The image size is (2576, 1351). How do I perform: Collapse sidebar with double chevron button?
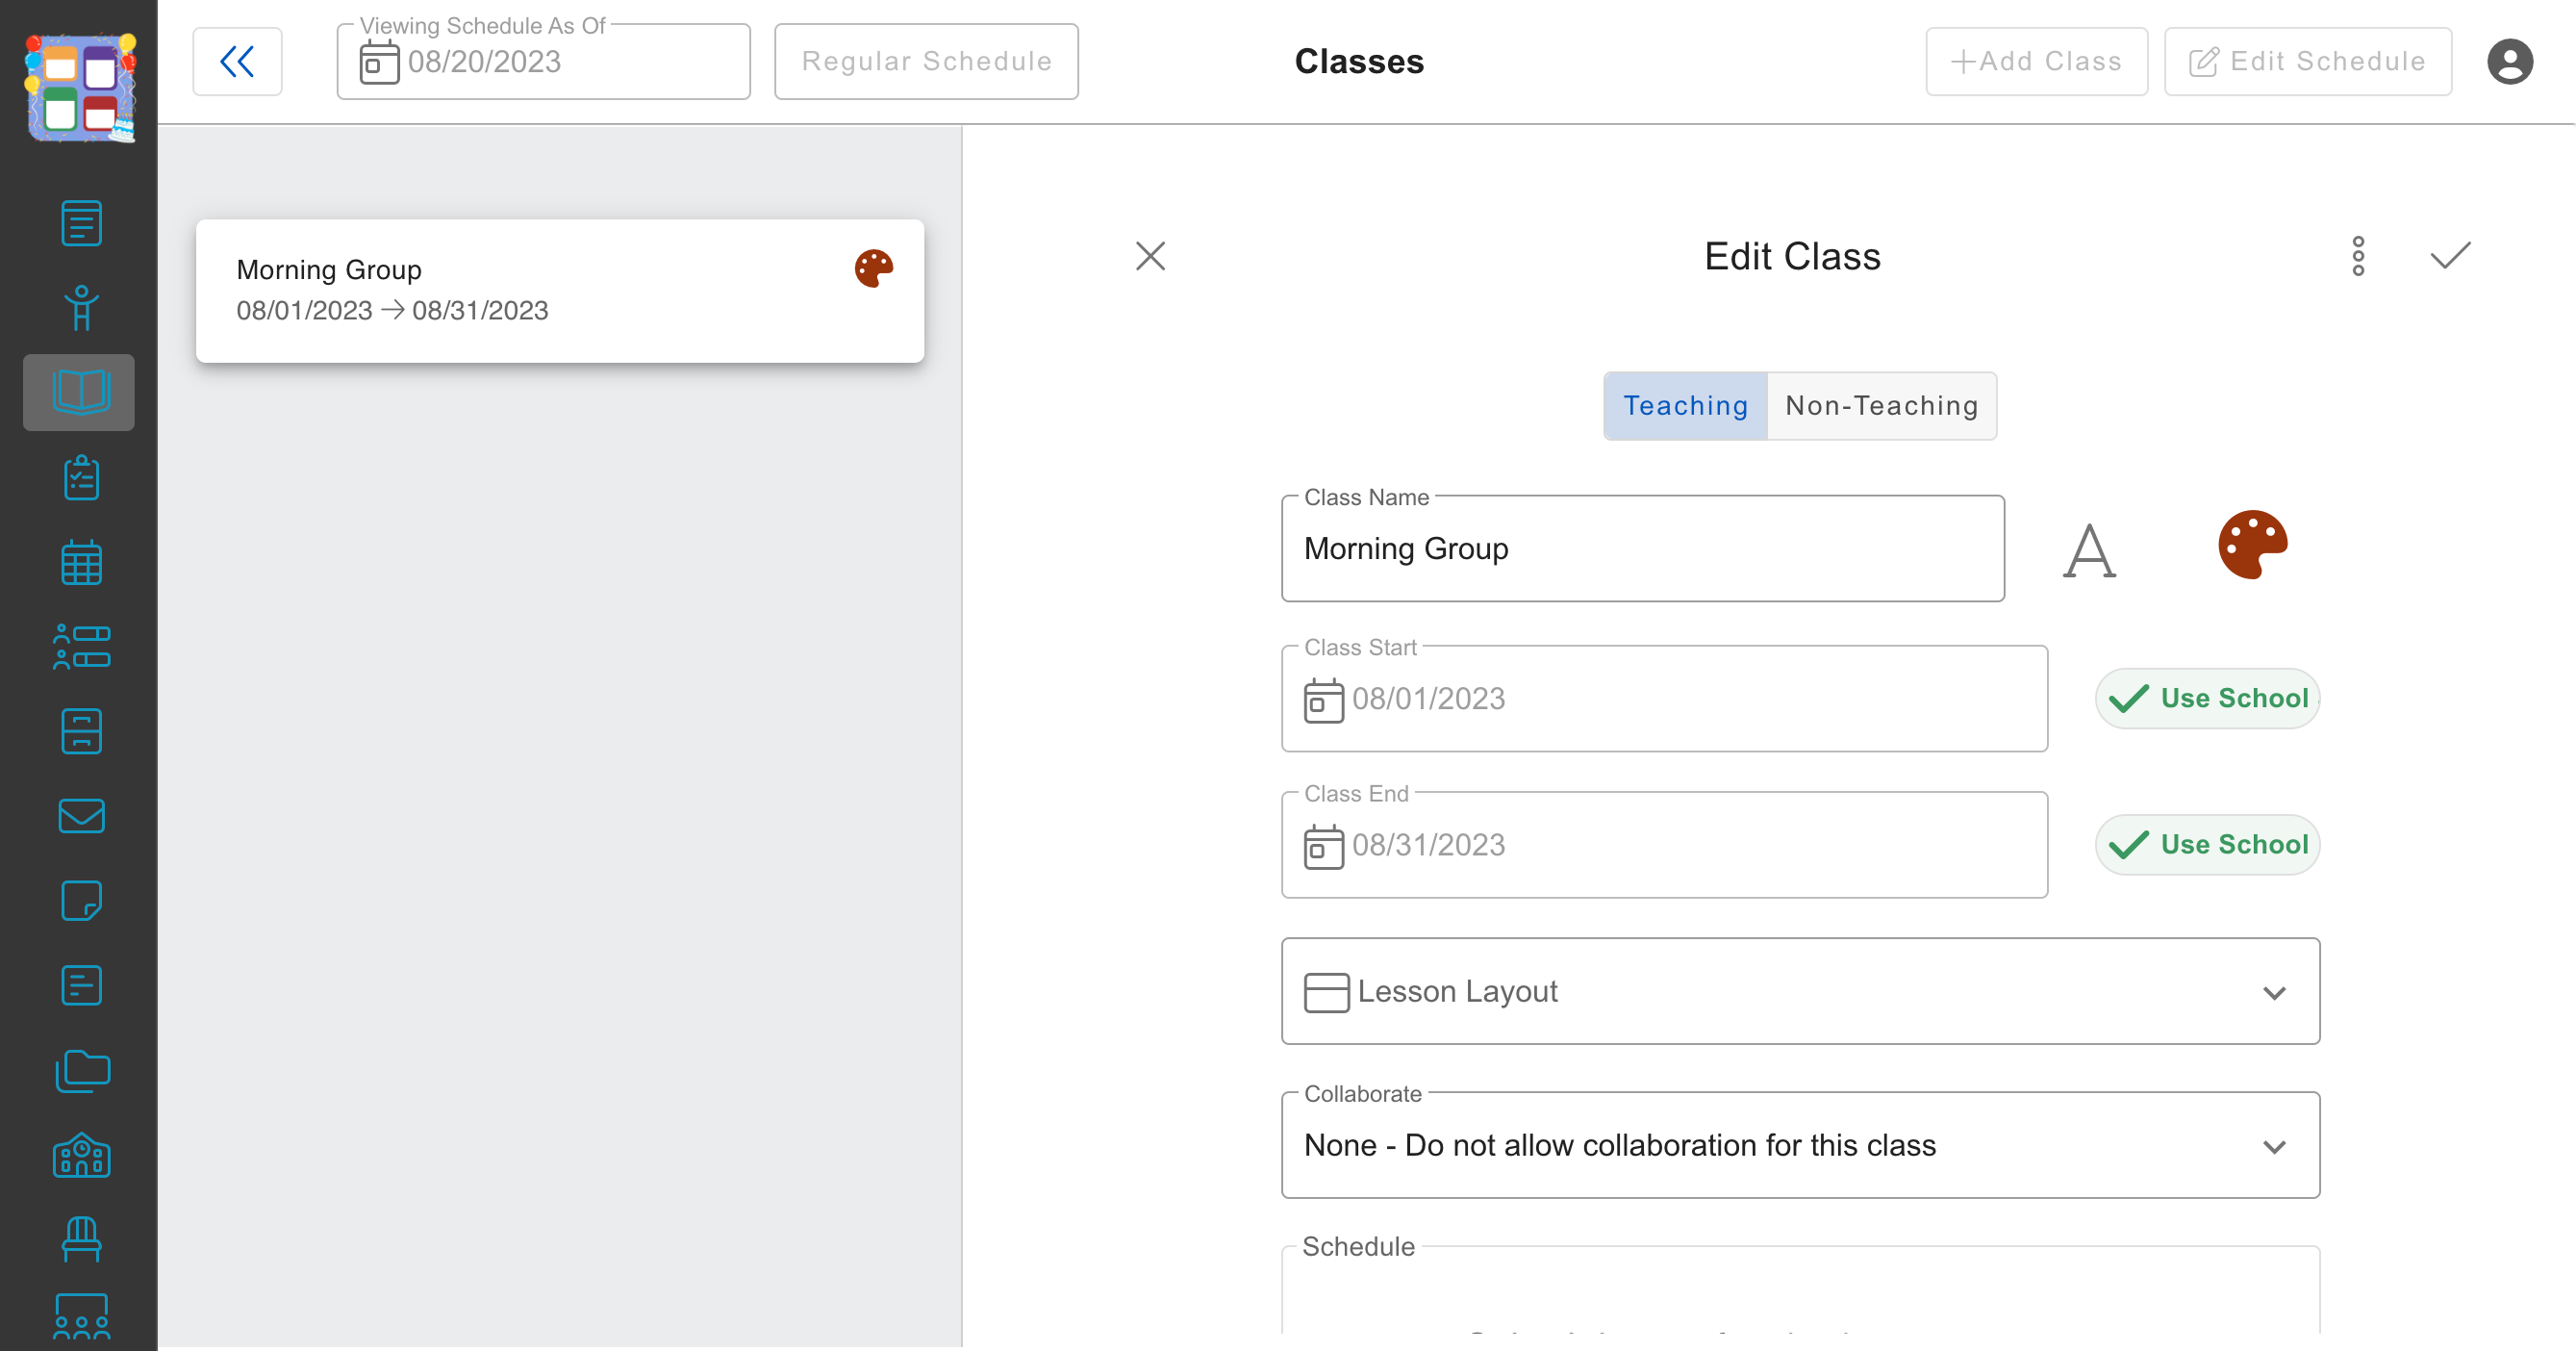(x=237, y=62)
